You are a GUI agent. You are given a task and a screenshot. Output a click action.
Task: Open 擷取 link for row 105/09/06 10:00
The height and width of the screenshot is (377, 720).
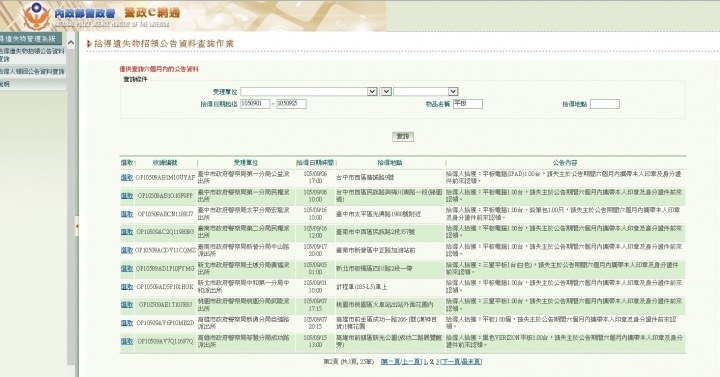coord(127,196)
